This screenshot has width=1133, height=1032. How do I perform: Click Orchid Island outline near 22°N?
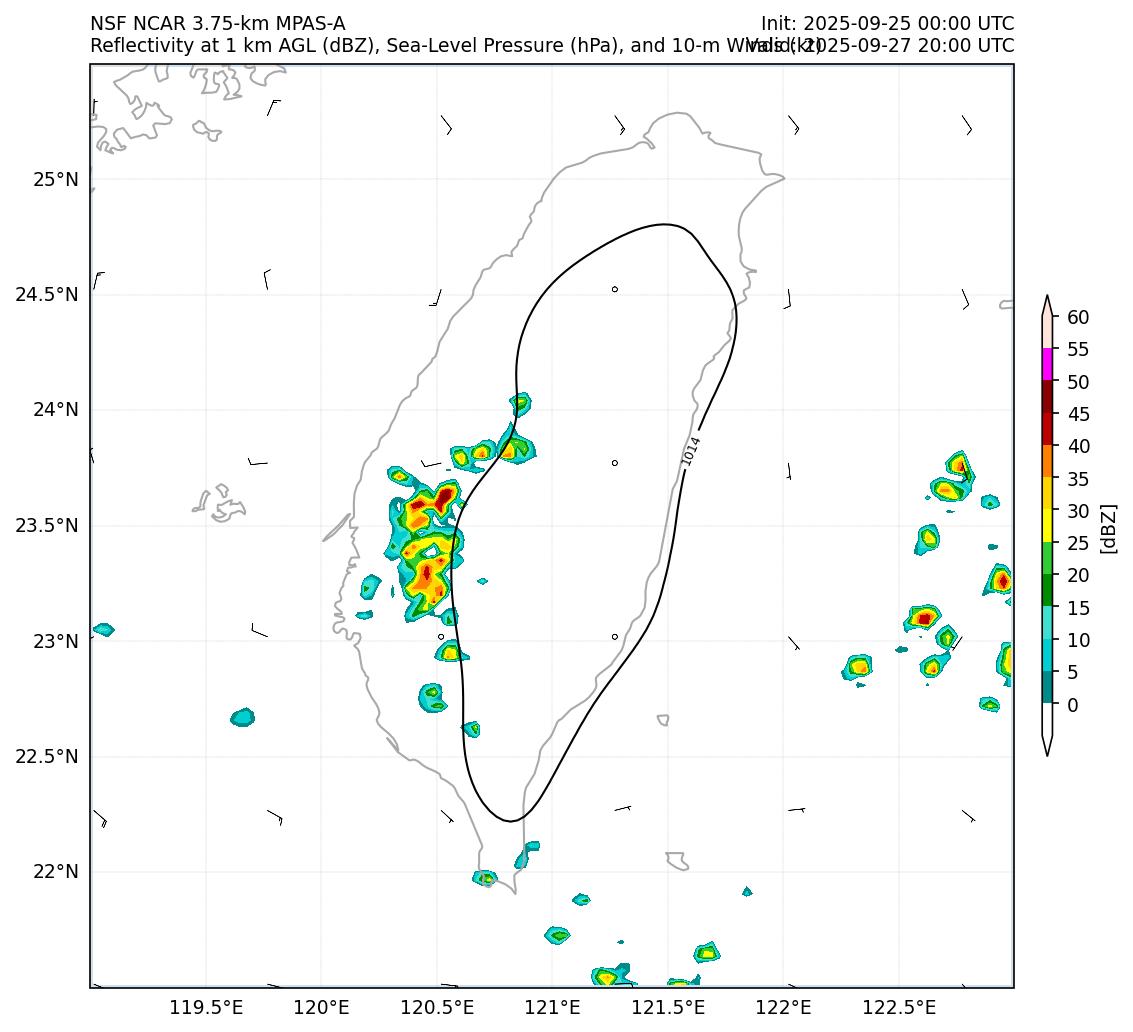678,860
